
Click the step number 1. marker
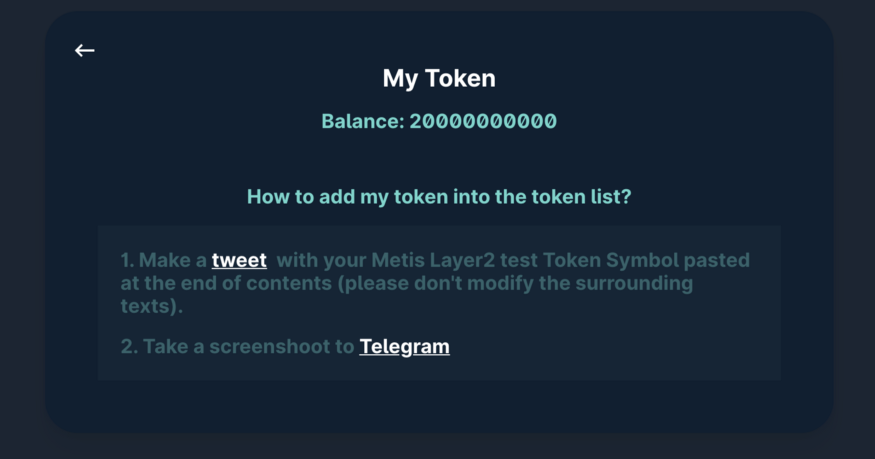click(x=127, y=260)
